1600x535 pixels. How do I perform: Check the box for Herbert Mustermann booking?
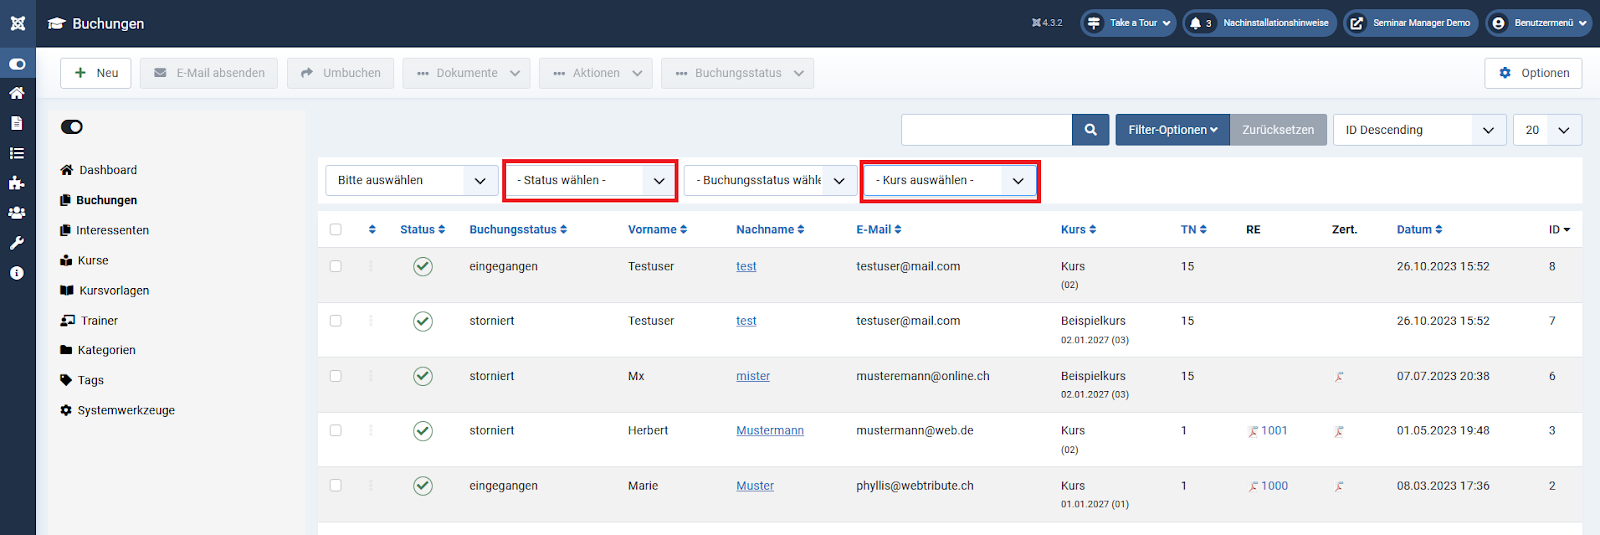coord(336,431)
